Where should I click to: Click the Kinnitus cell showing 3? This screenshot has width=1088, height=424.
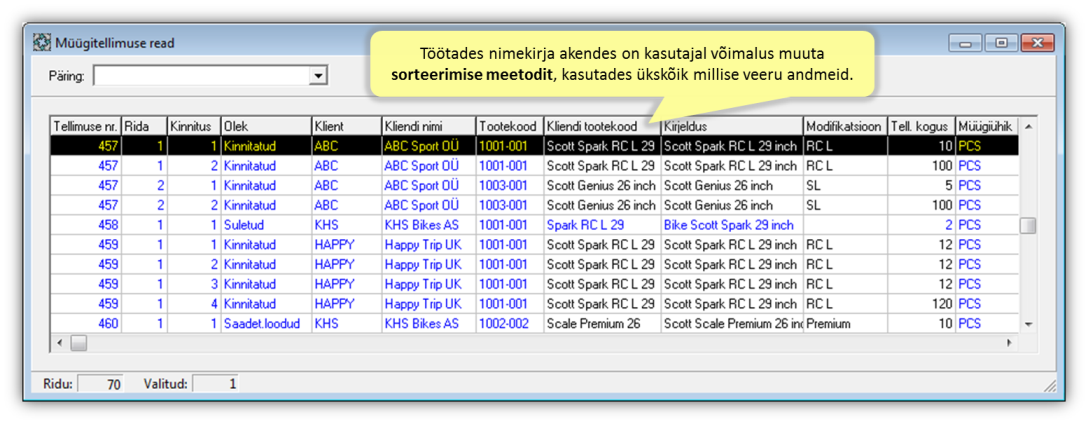194,285
